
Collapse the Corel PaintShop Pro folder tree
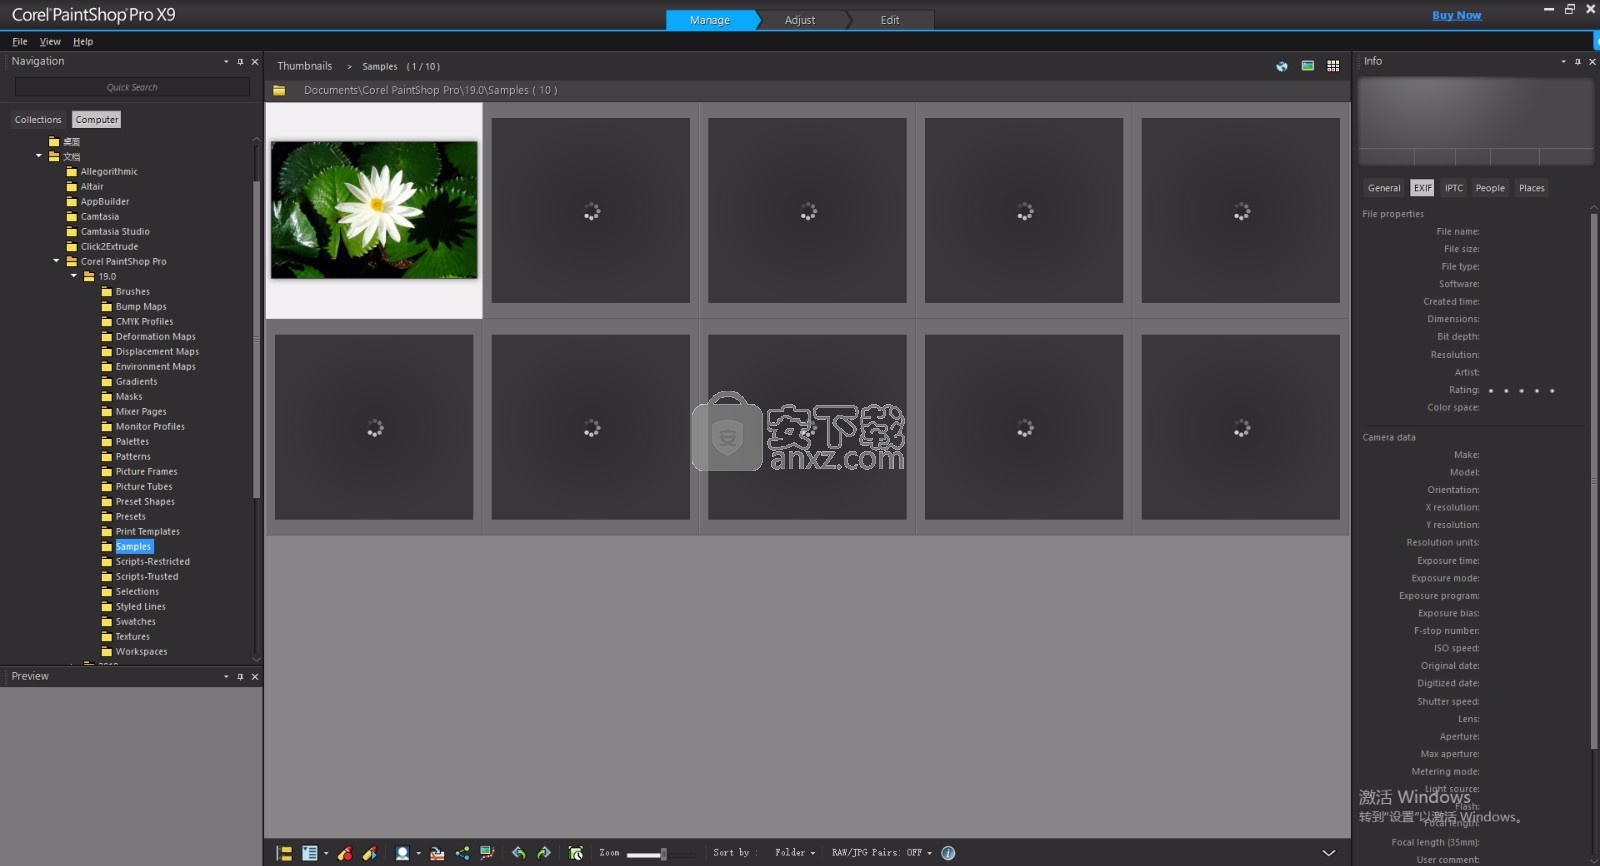coord(57,261)
